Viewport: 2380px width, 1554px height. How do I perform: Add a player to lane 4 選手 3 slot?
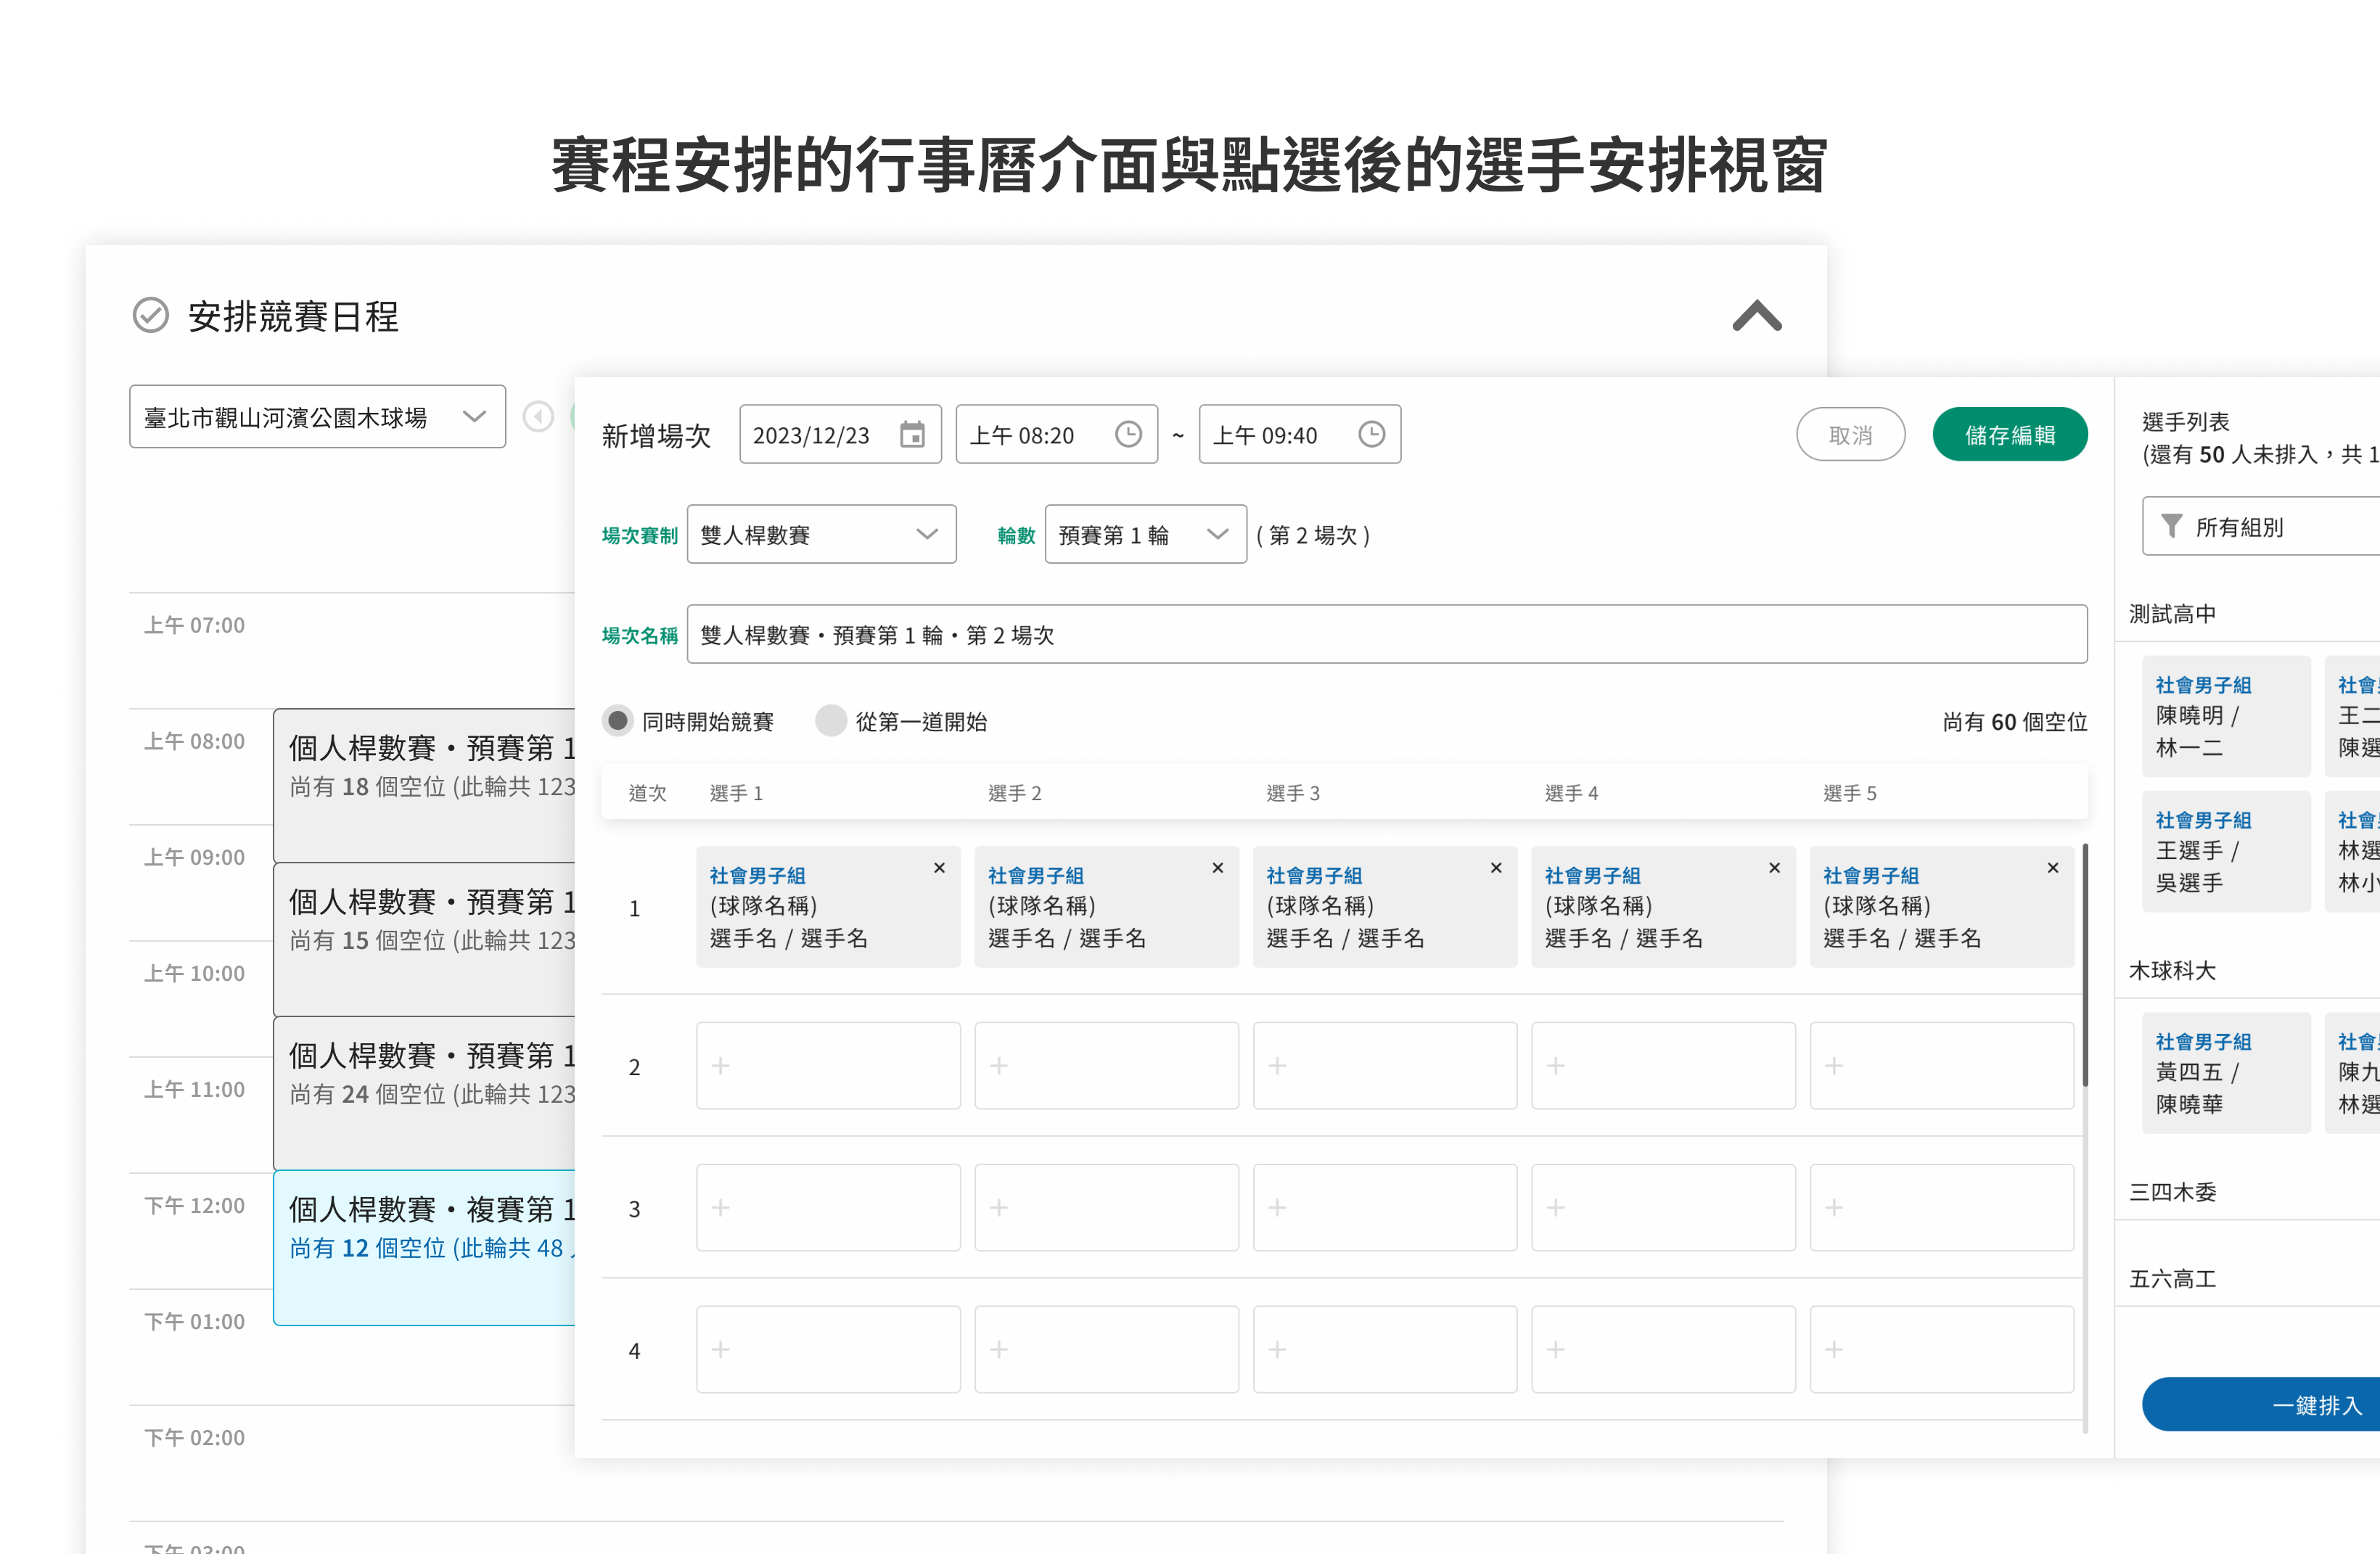(x=1385, y=1349)
